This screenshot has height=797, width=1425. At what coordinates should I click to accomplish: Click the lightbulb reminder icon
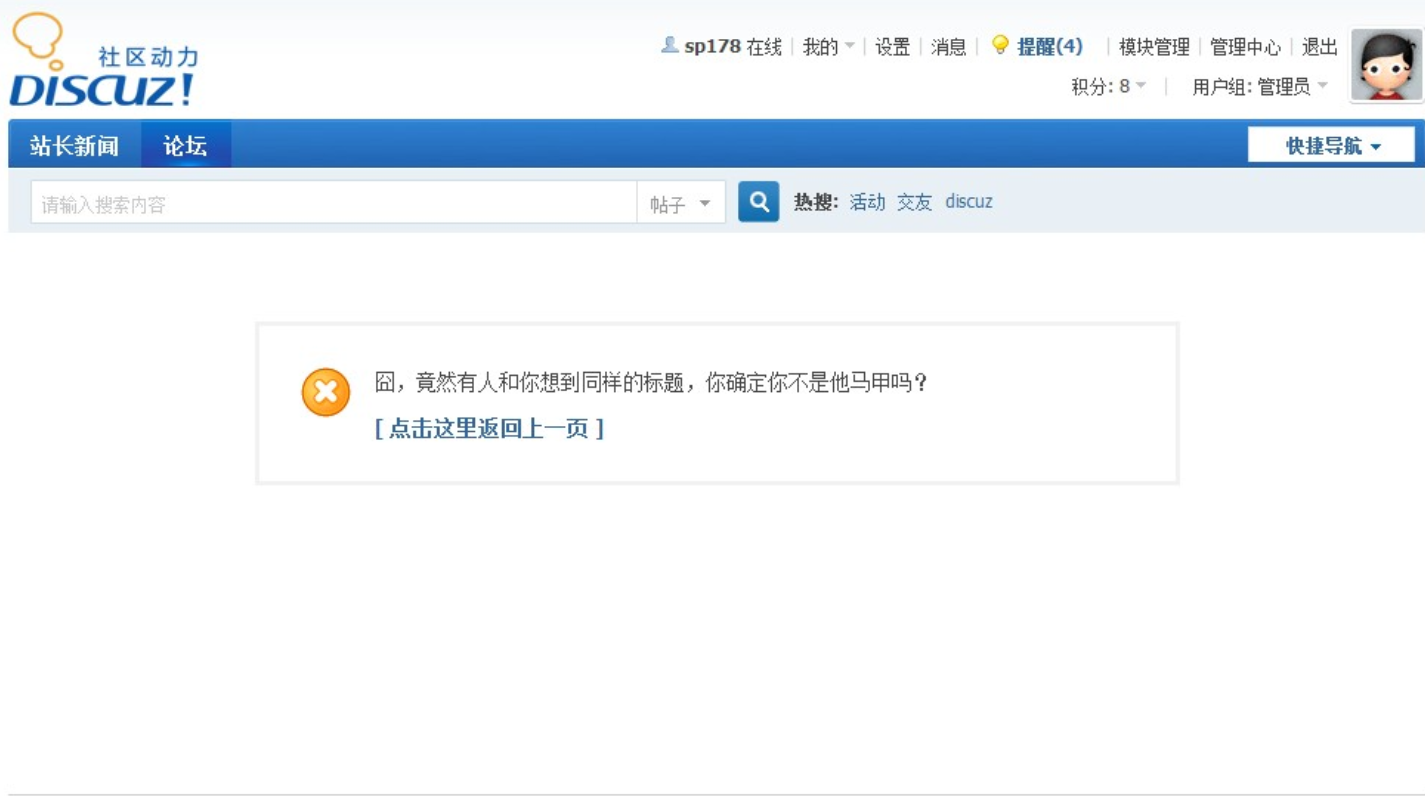pos(999,45)
